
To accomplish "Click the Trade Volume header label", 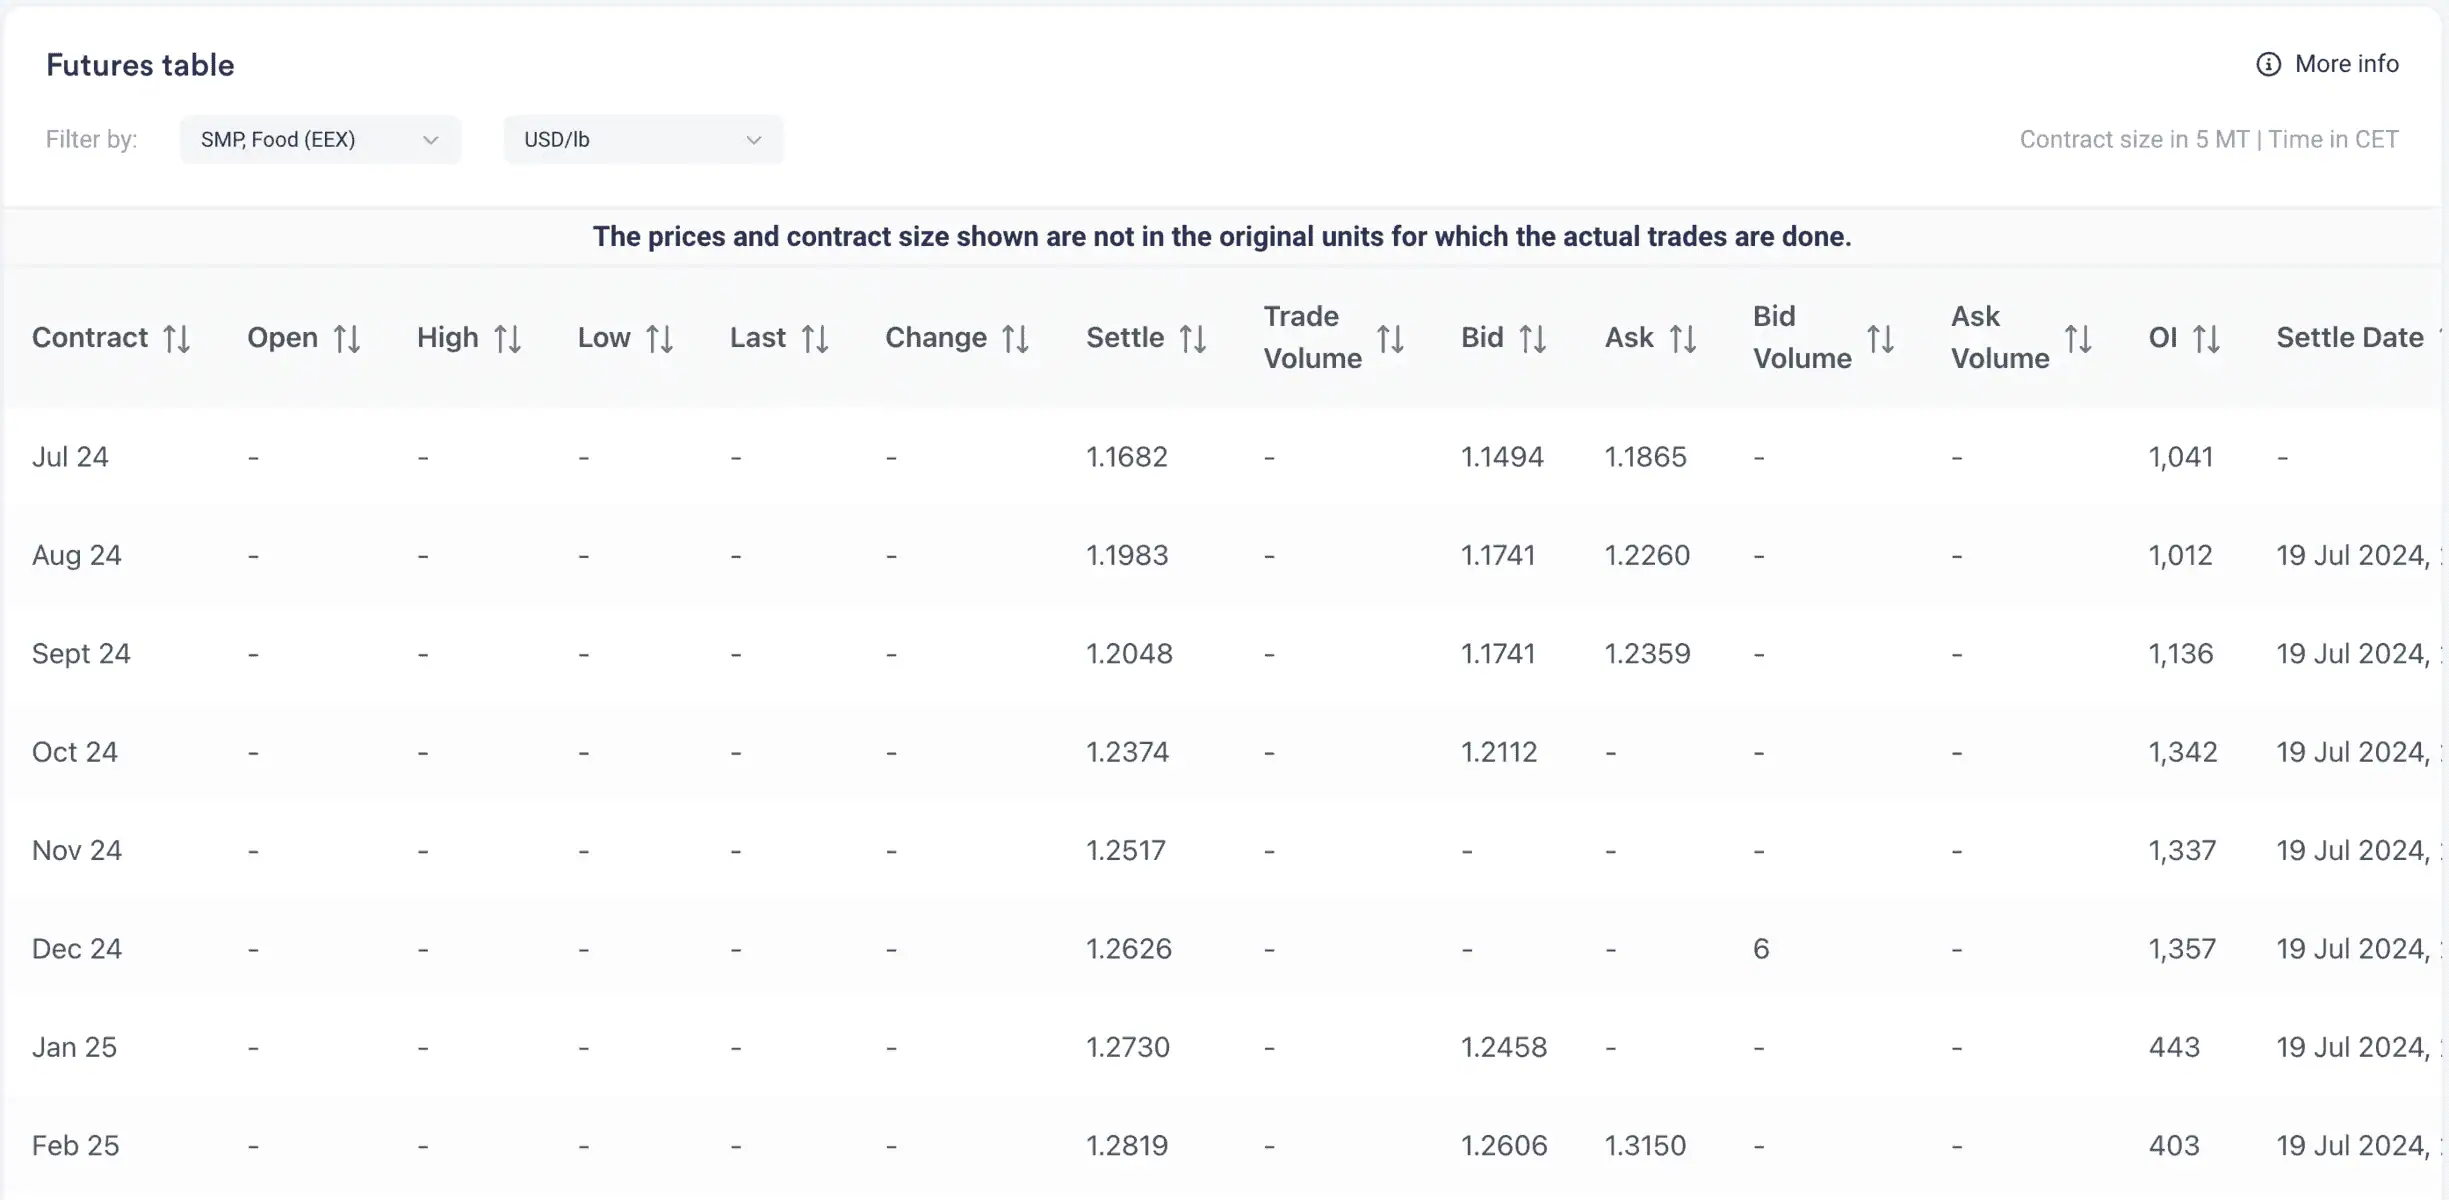I will (1312, 338).
